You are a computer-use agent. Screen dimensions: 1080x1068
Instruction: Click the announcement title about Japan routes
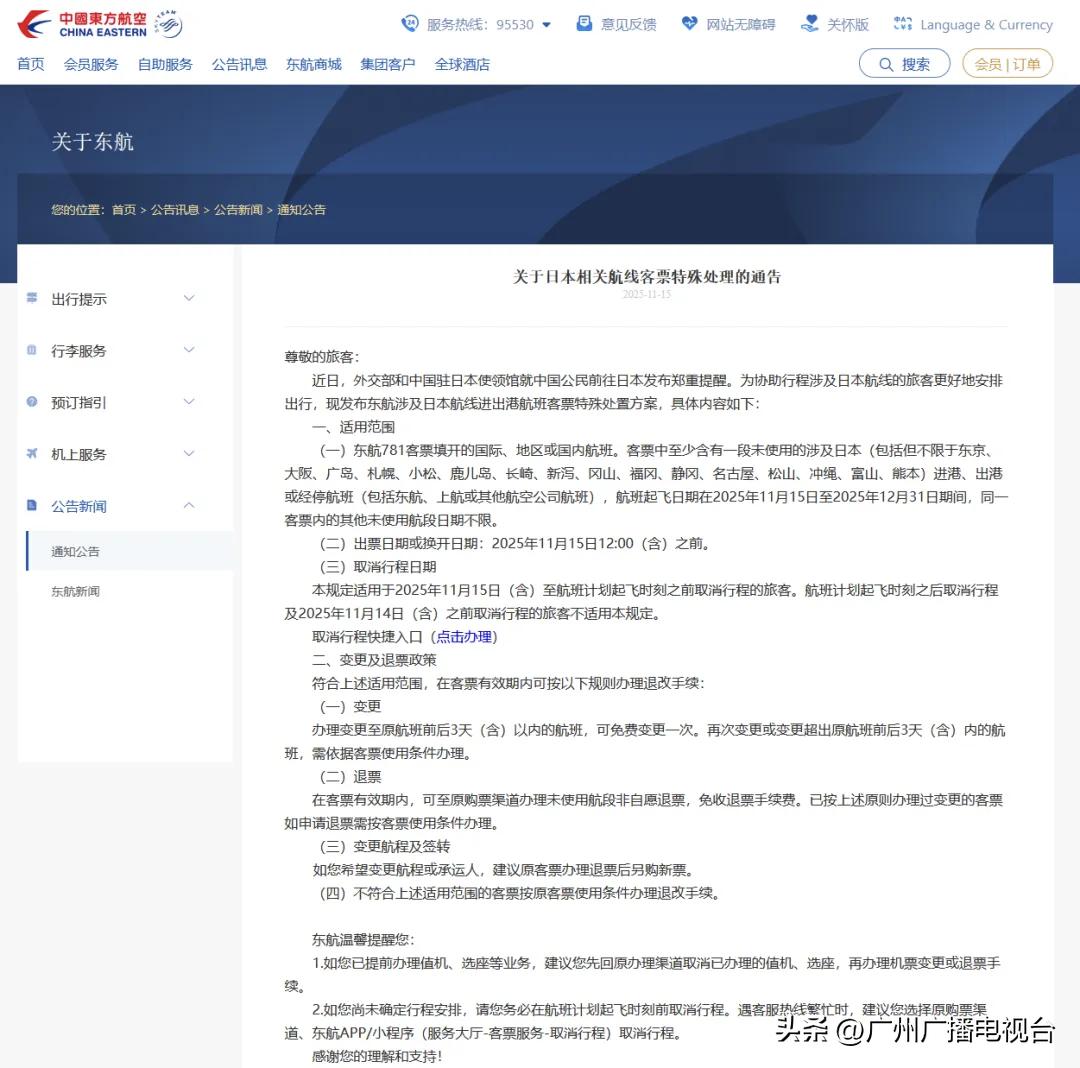646,277
